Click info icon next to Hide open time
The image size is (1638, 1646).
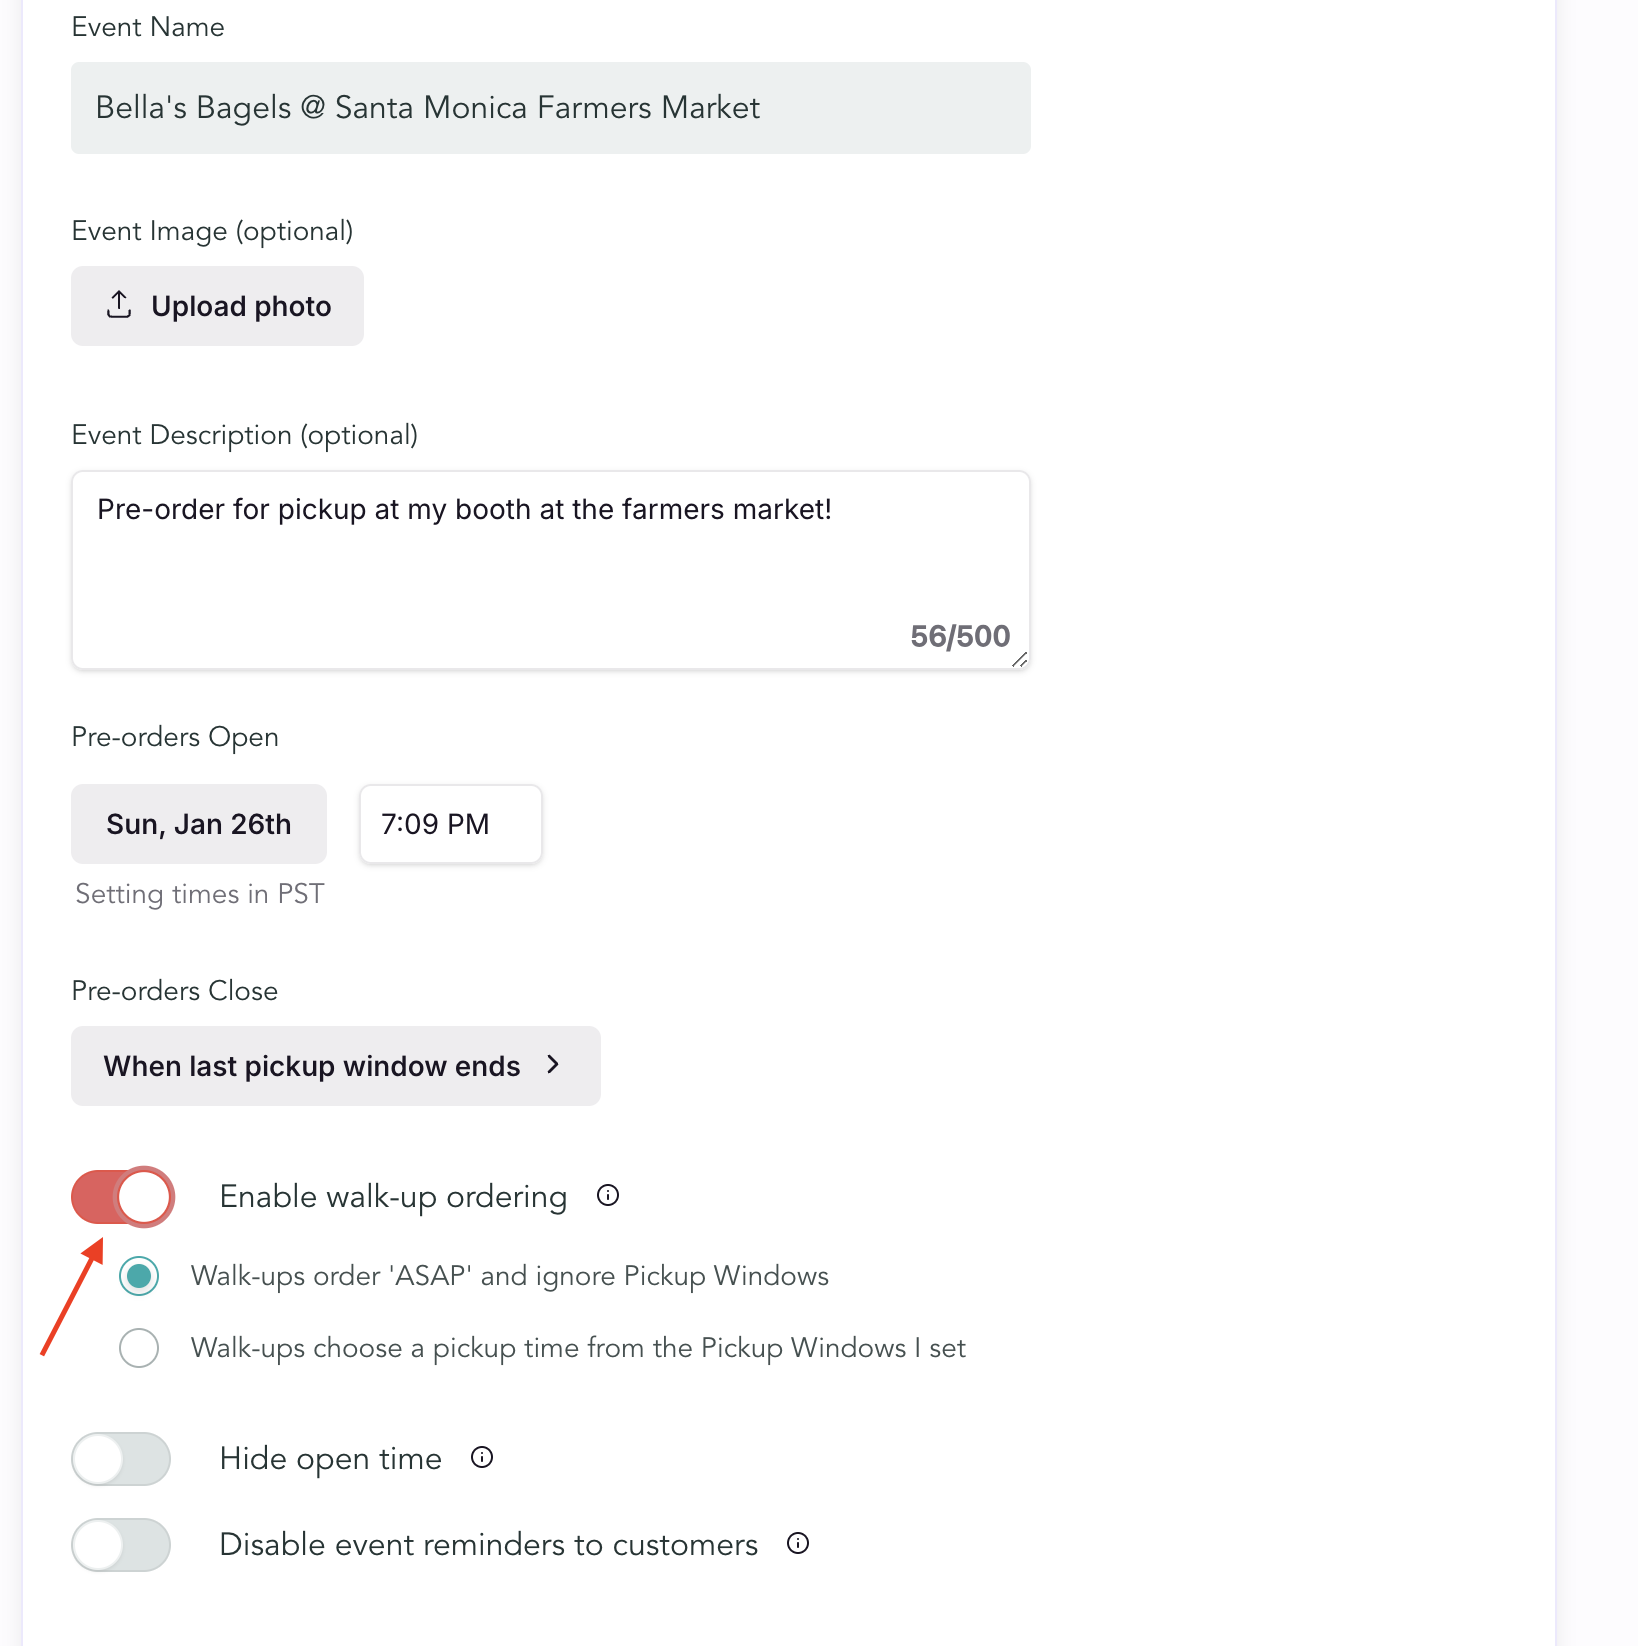click(x=482, y=1457)
